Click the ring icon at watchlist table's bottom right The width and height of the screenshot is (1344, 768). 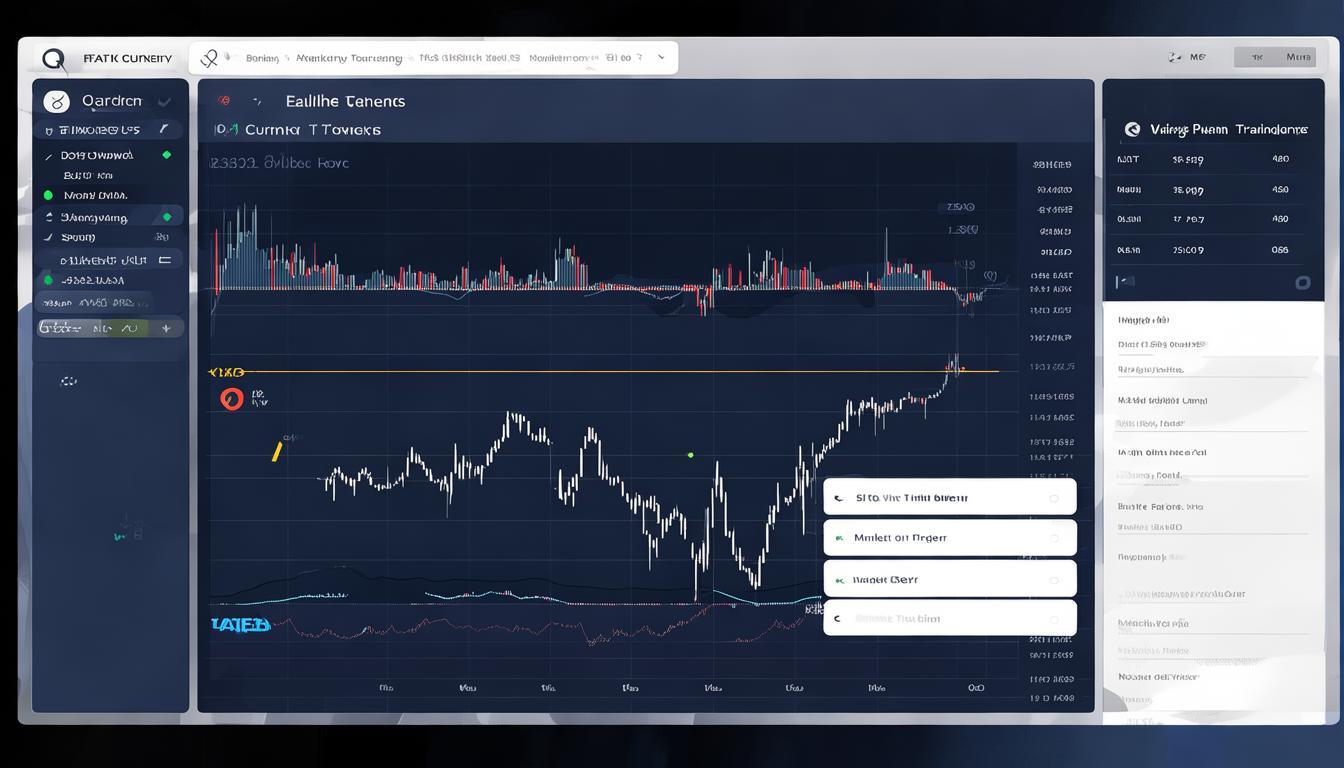(1302, 283)
